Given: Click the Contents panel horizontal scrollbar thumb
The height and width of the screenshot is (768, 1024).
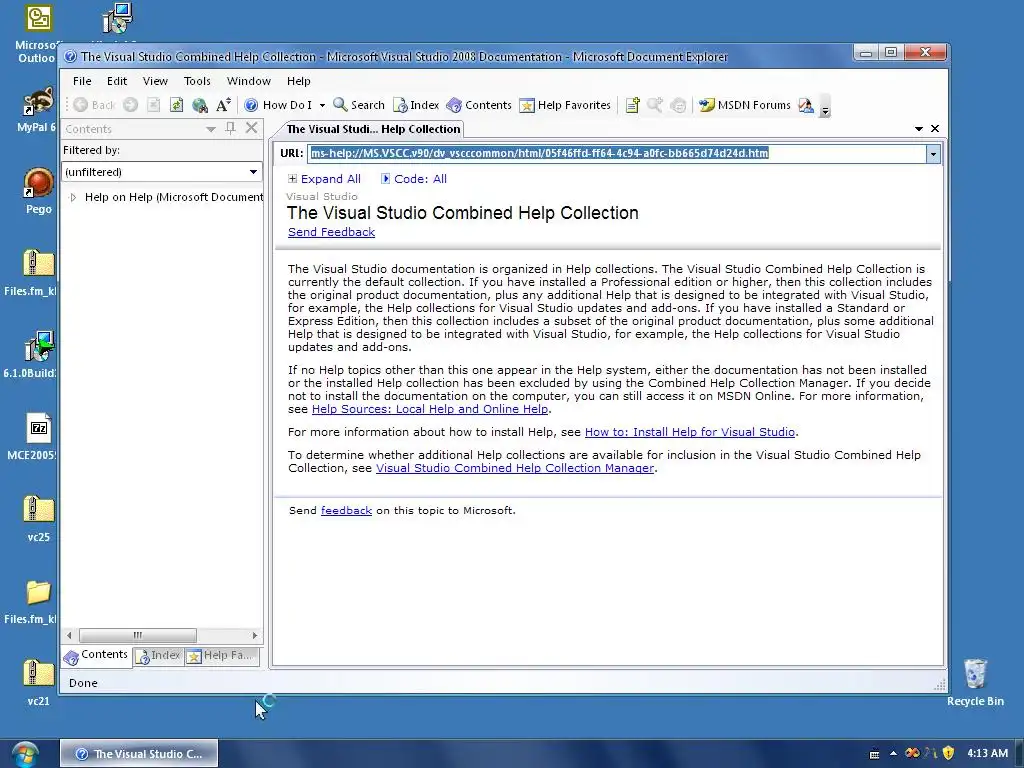Looking at the screenshot, I should pyautogui.click(x=137, y=635).
